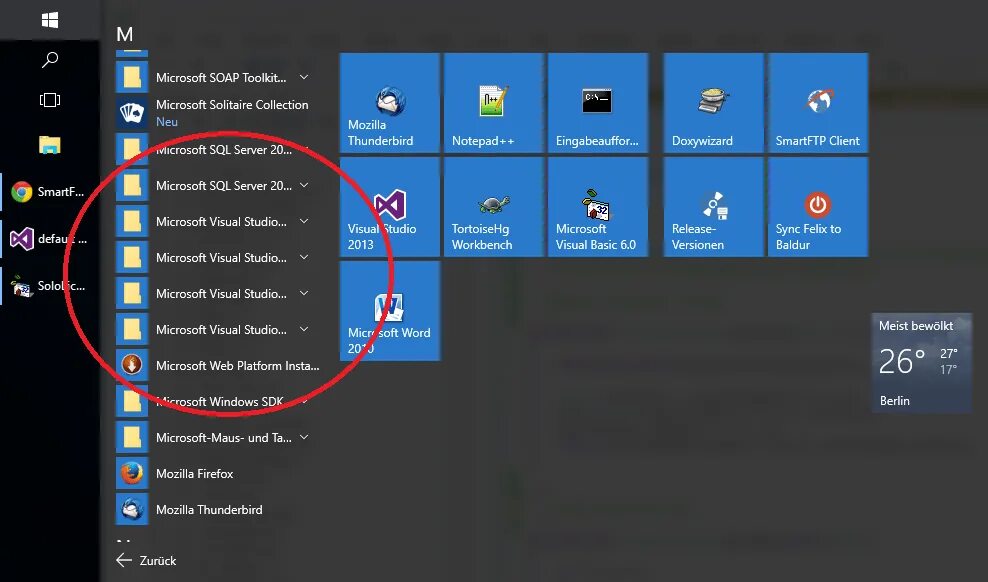Launch Notepad++ from its tile
Screen dimensions: 988x582
[x=493, y=103]
